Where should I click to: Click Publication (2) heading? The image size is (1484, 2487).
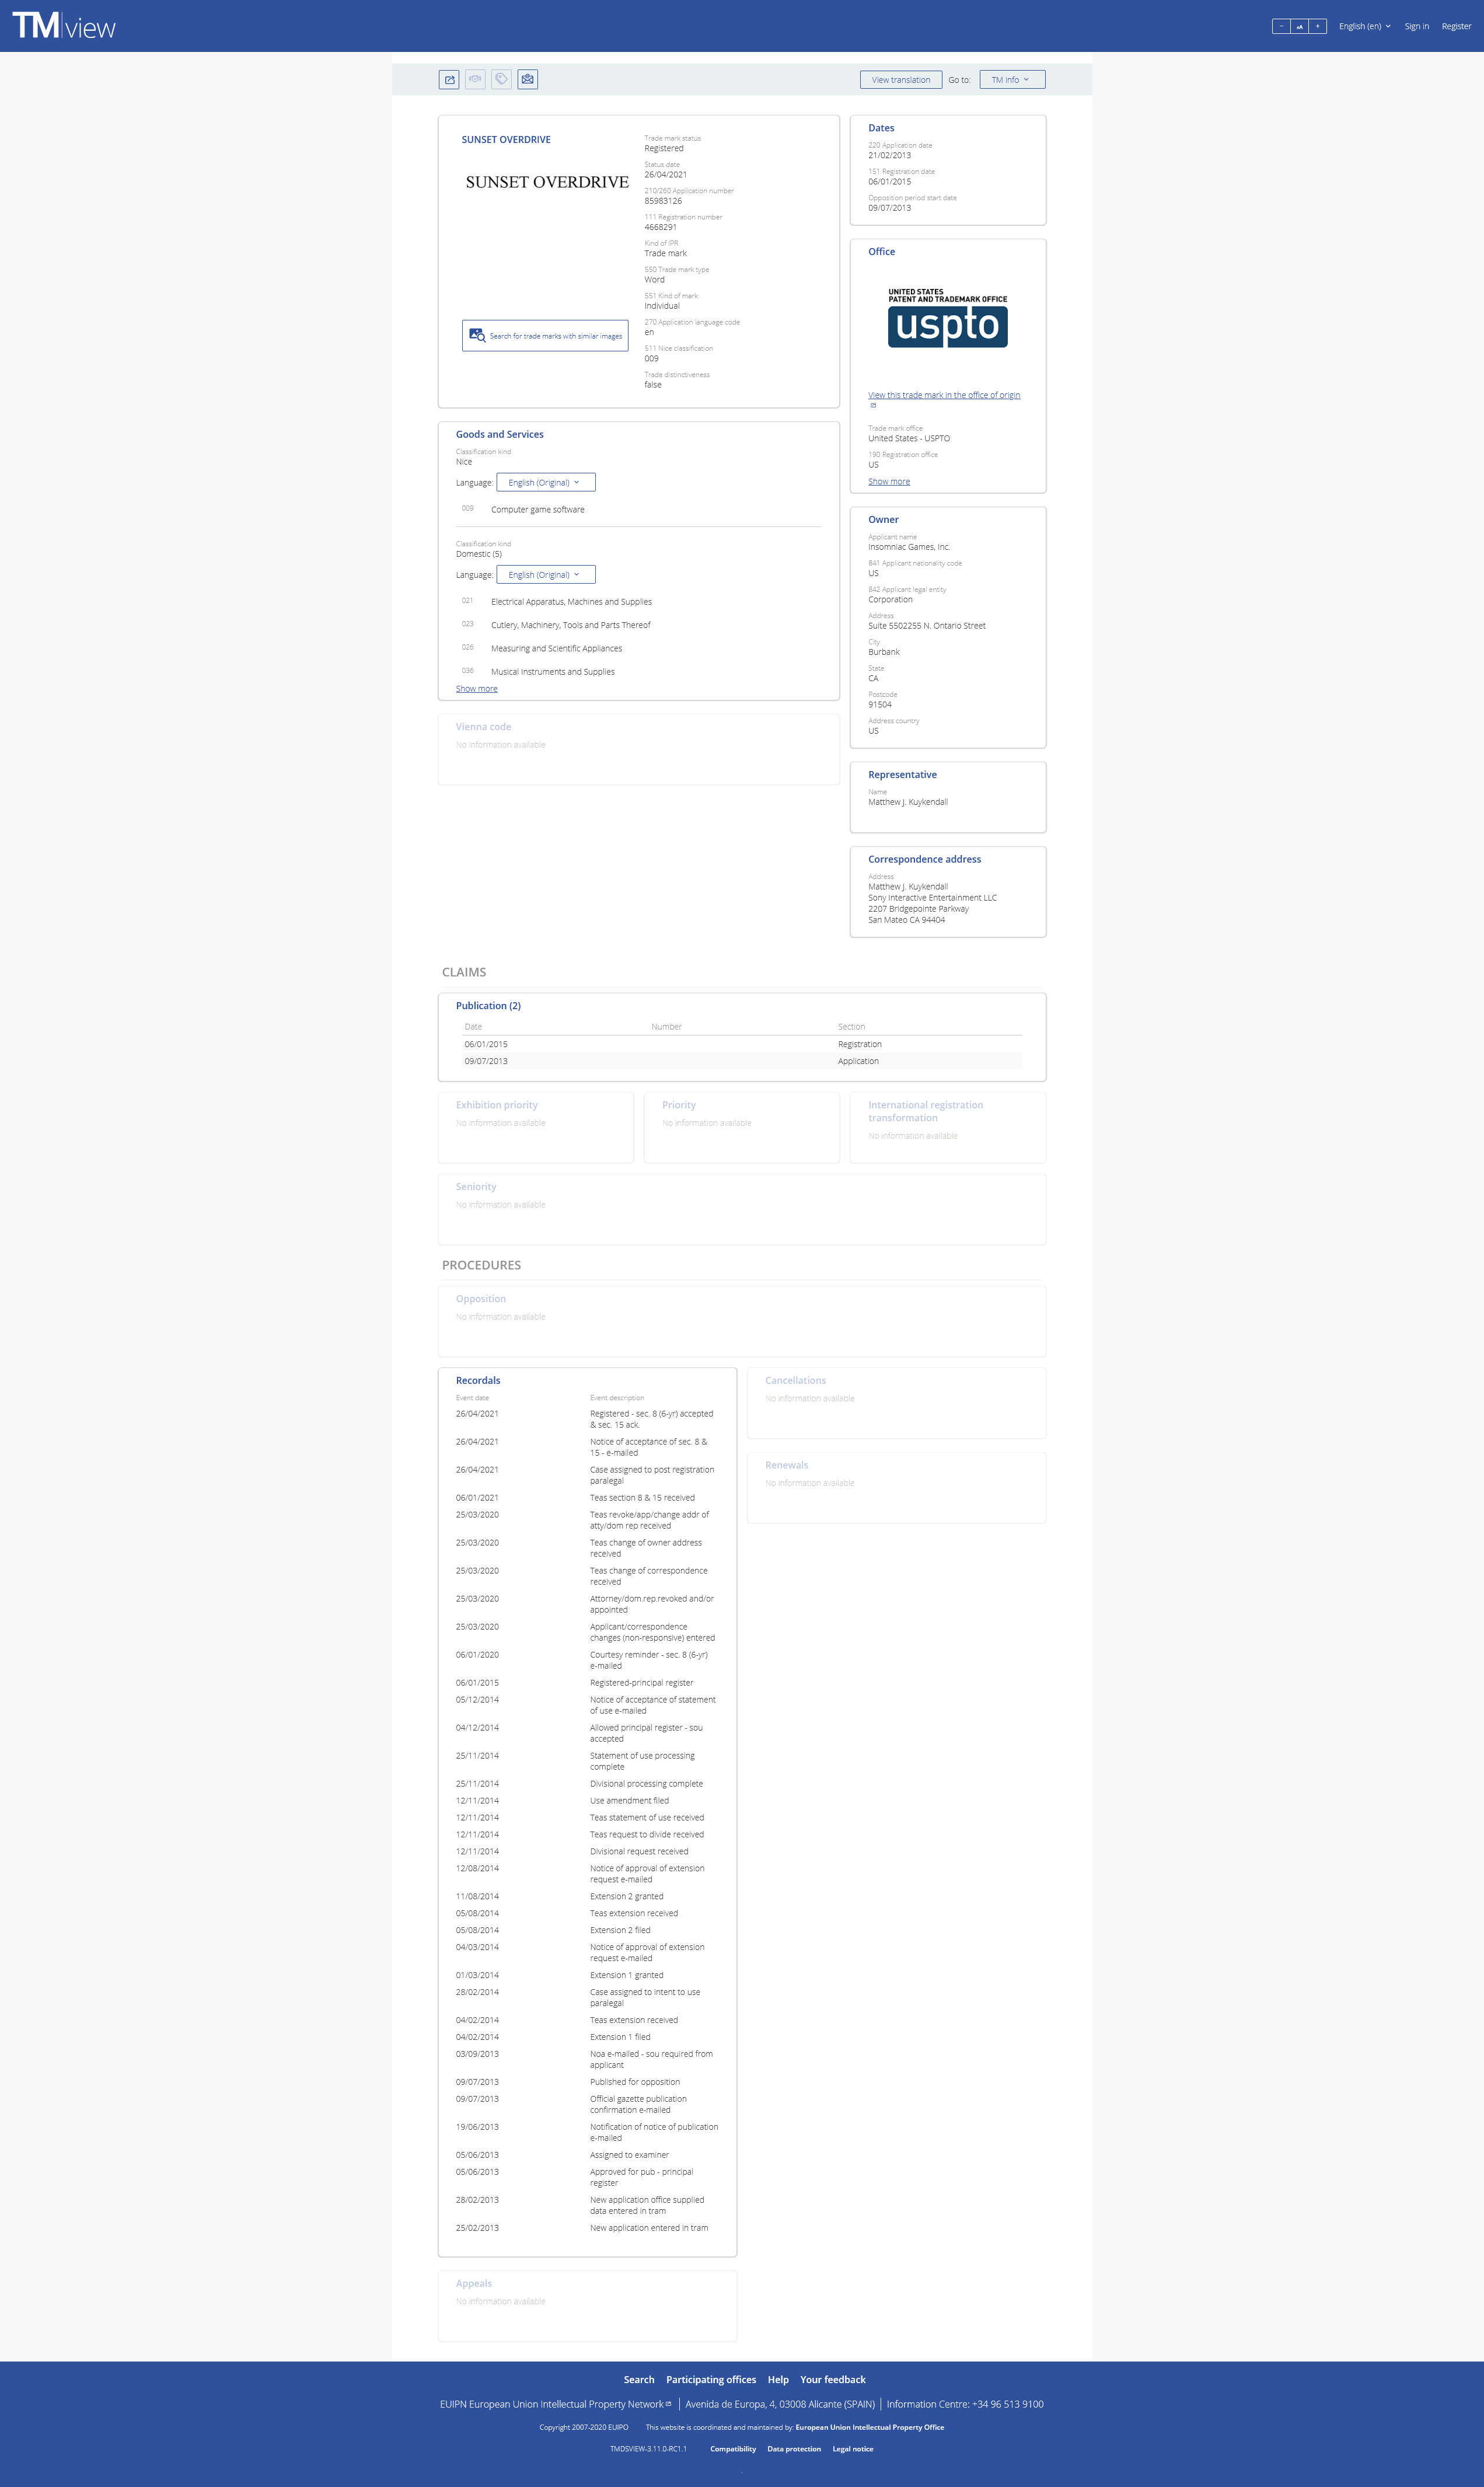coord(488,1006)
